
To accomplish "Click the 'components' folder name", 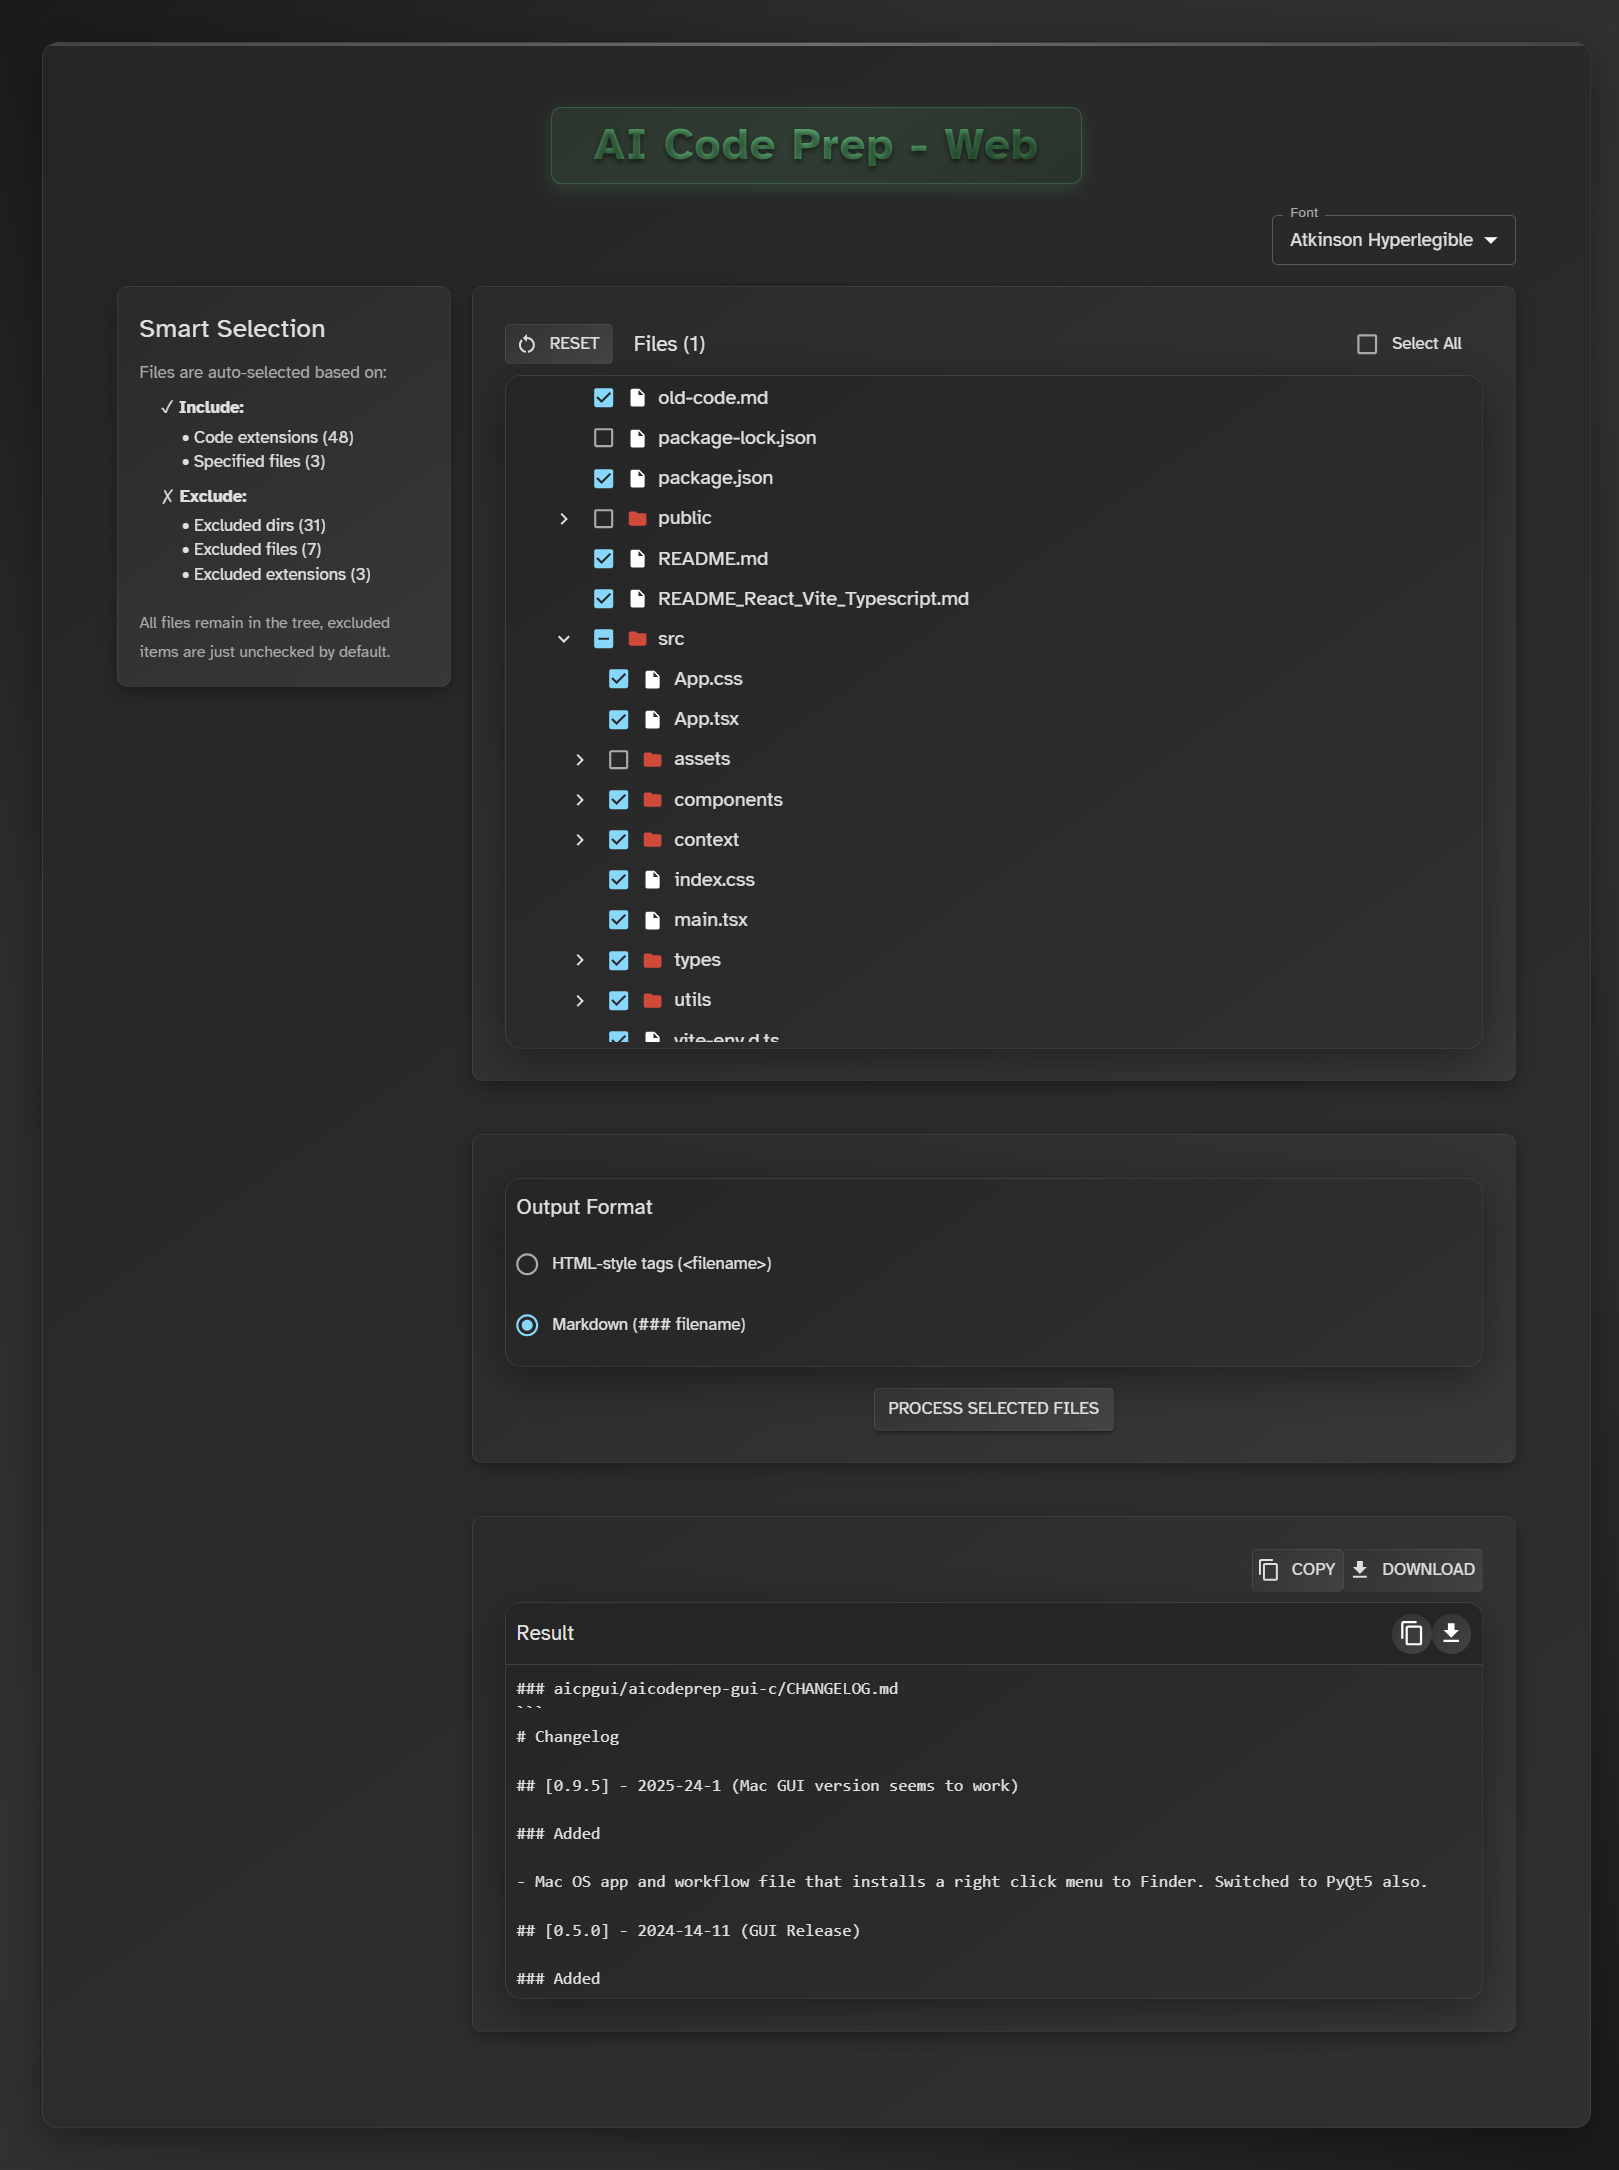I will 728,799.
